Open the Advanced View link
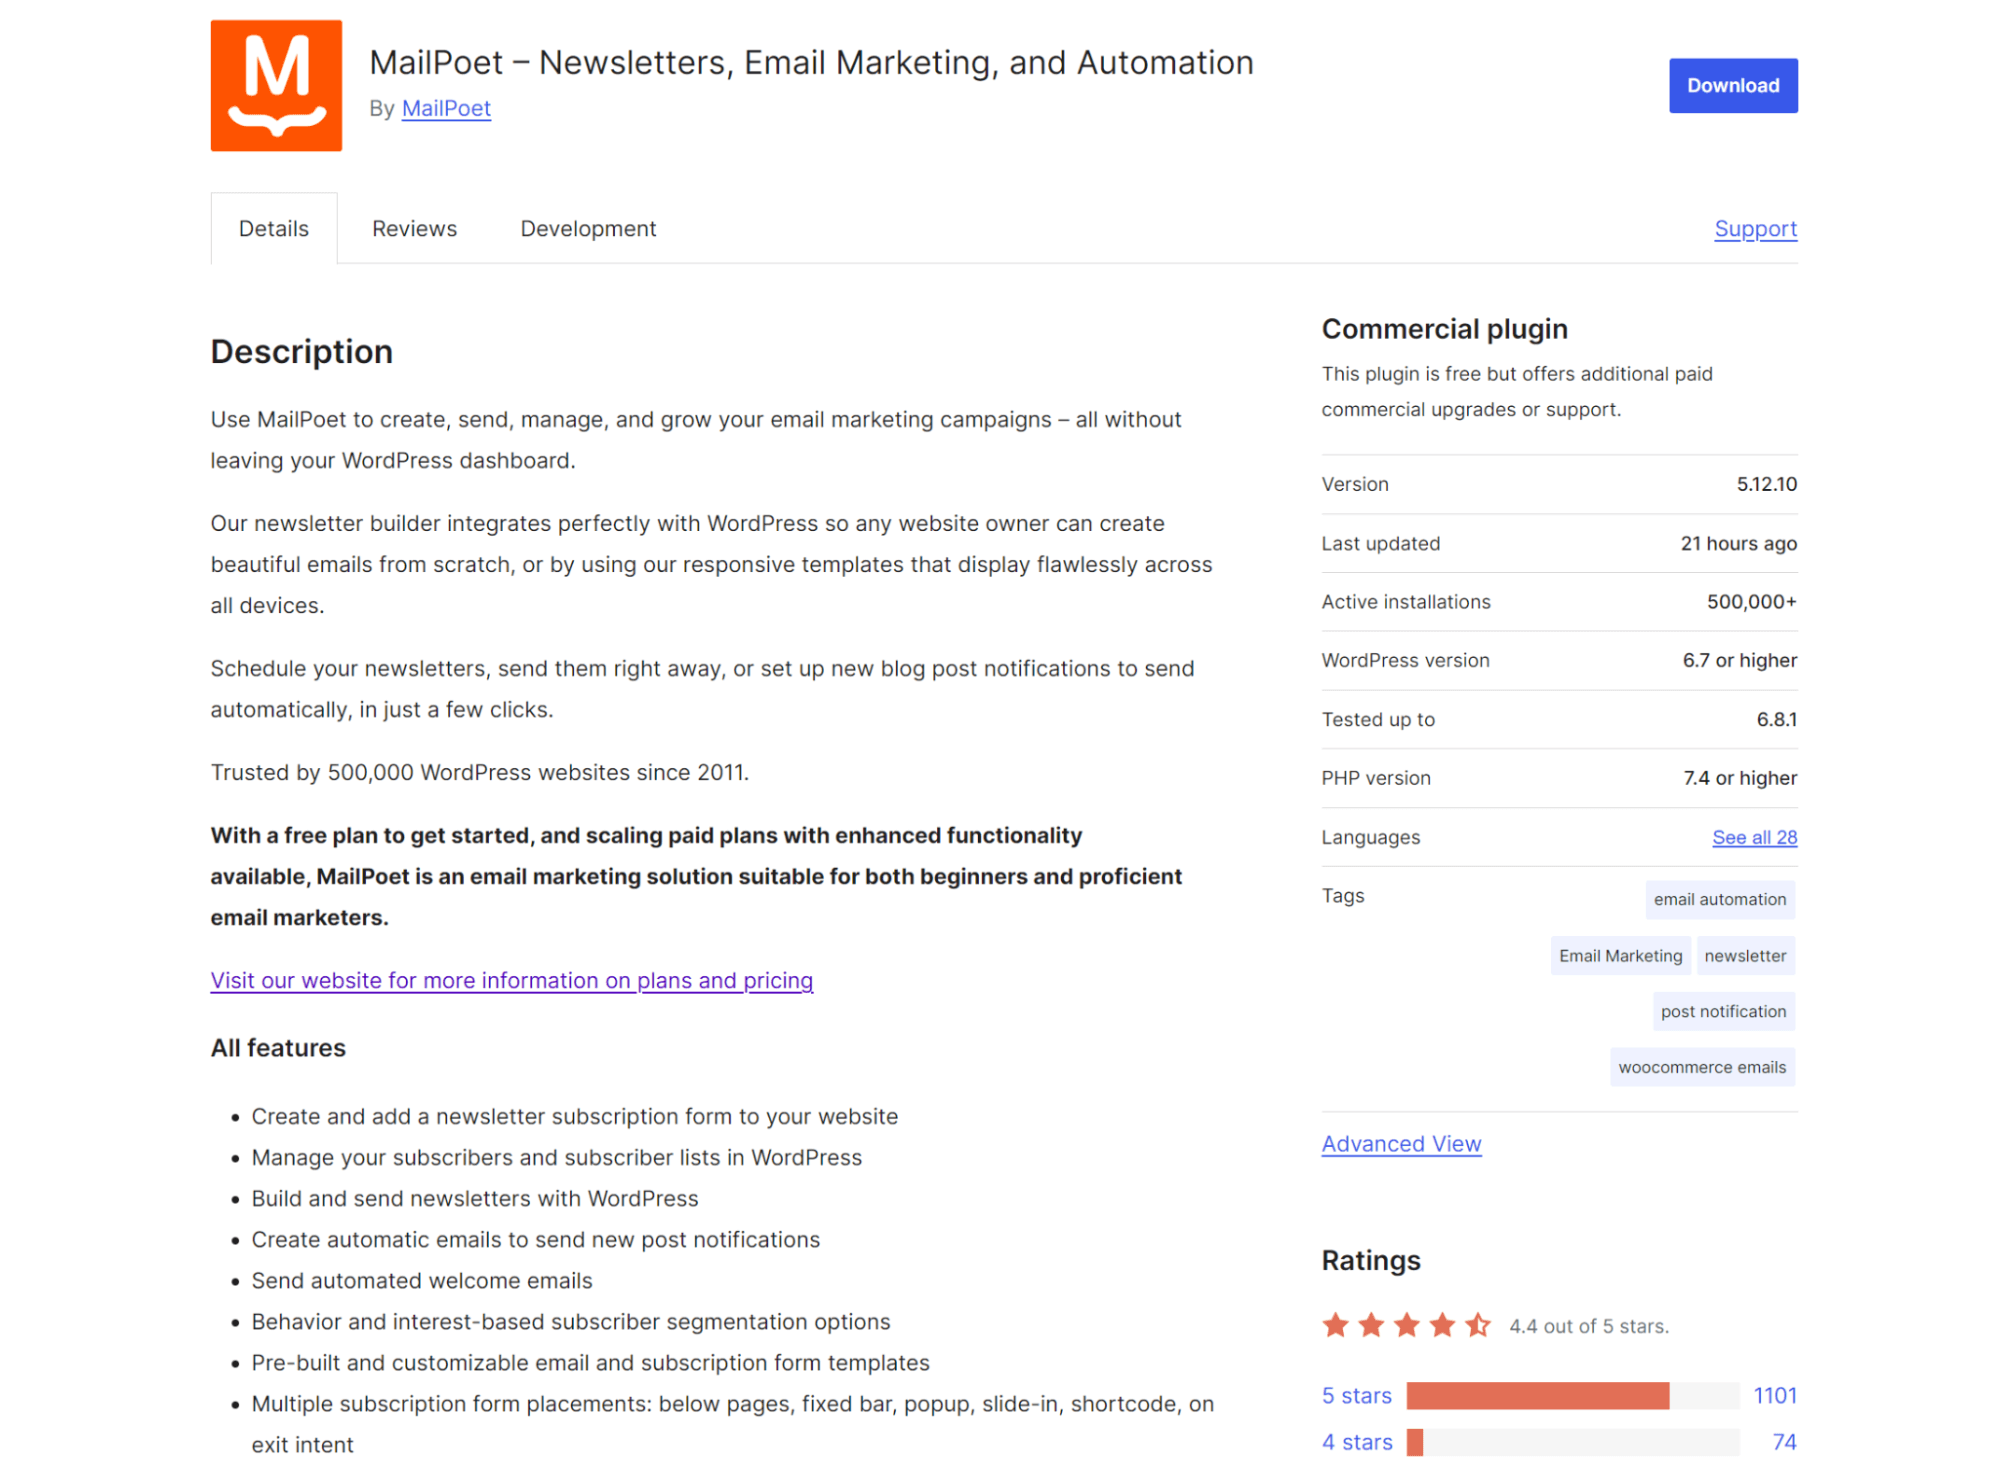The width and height of the screenshot is (1999, 1462). (x=1401, y=1144)
